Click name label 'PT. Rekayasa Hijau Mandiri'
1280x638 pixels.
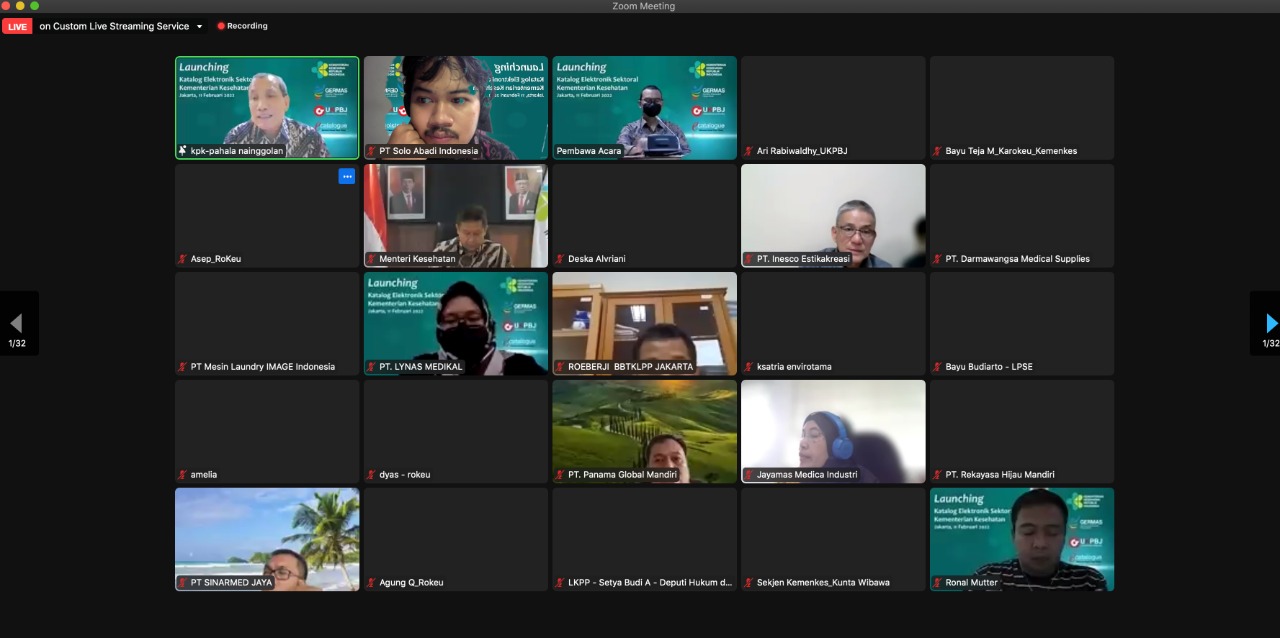[x=1000, y=475]
